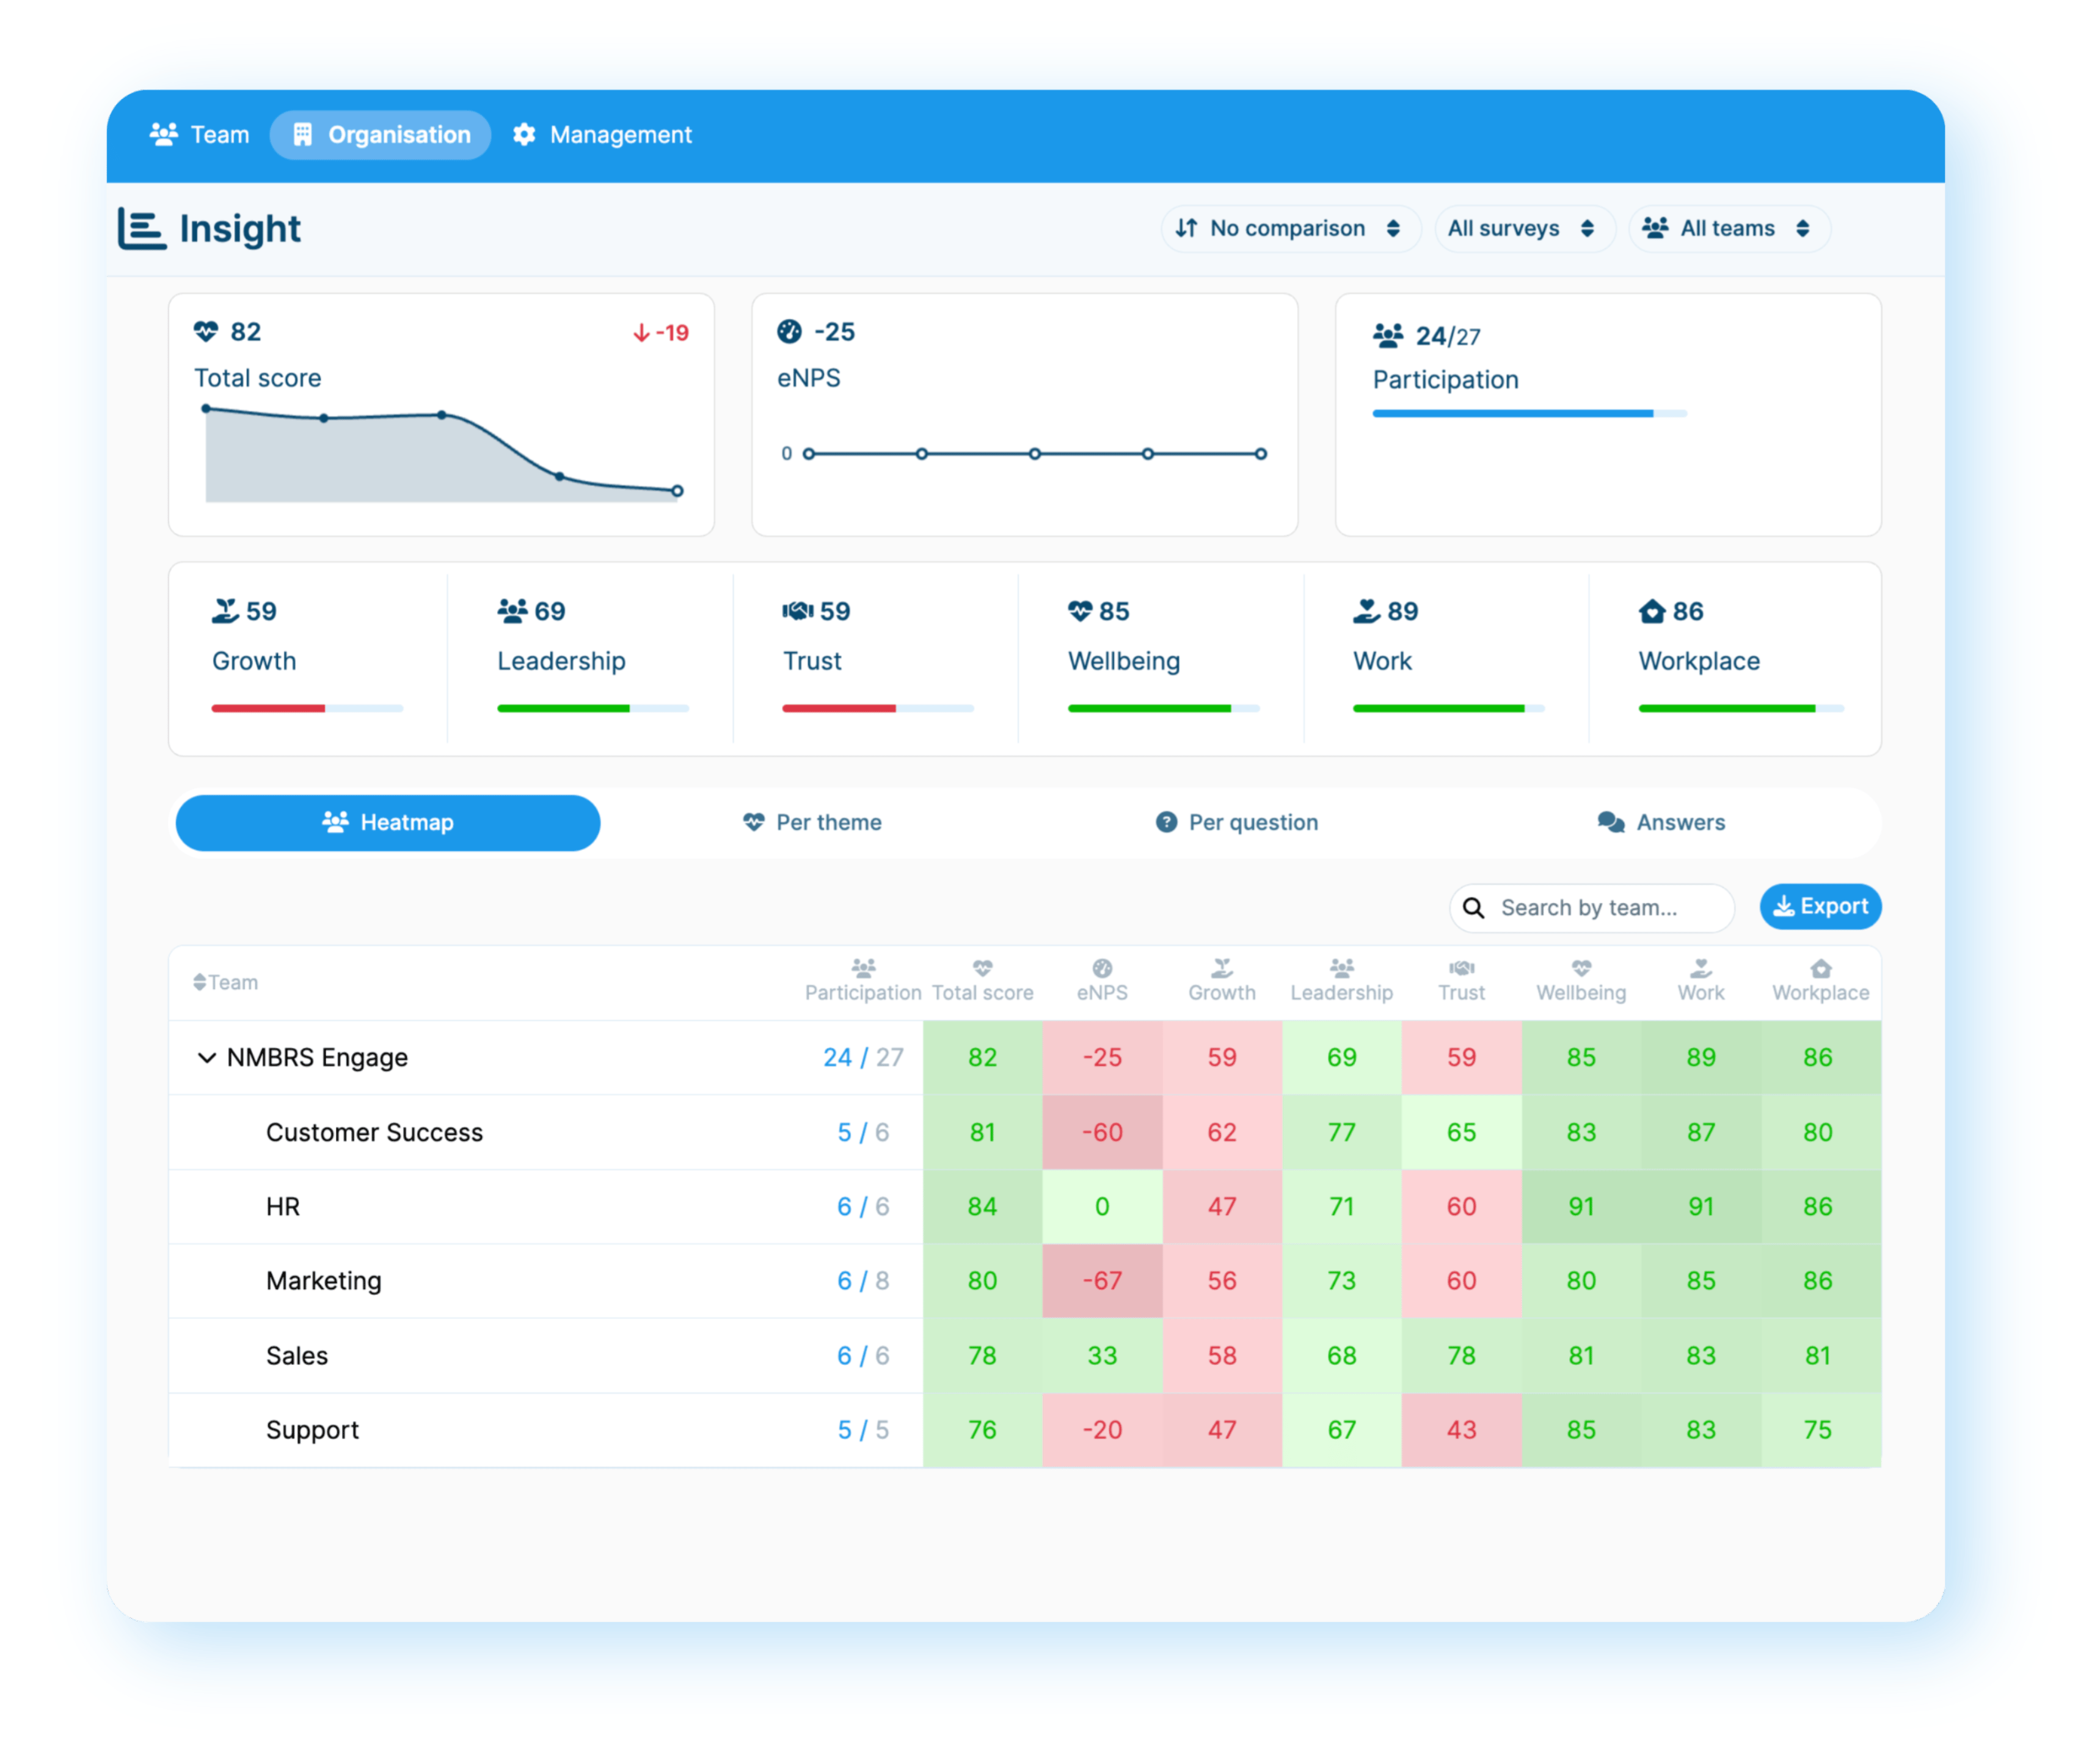Click the Export button
2100x1751 pixels.
(1820, 906)
